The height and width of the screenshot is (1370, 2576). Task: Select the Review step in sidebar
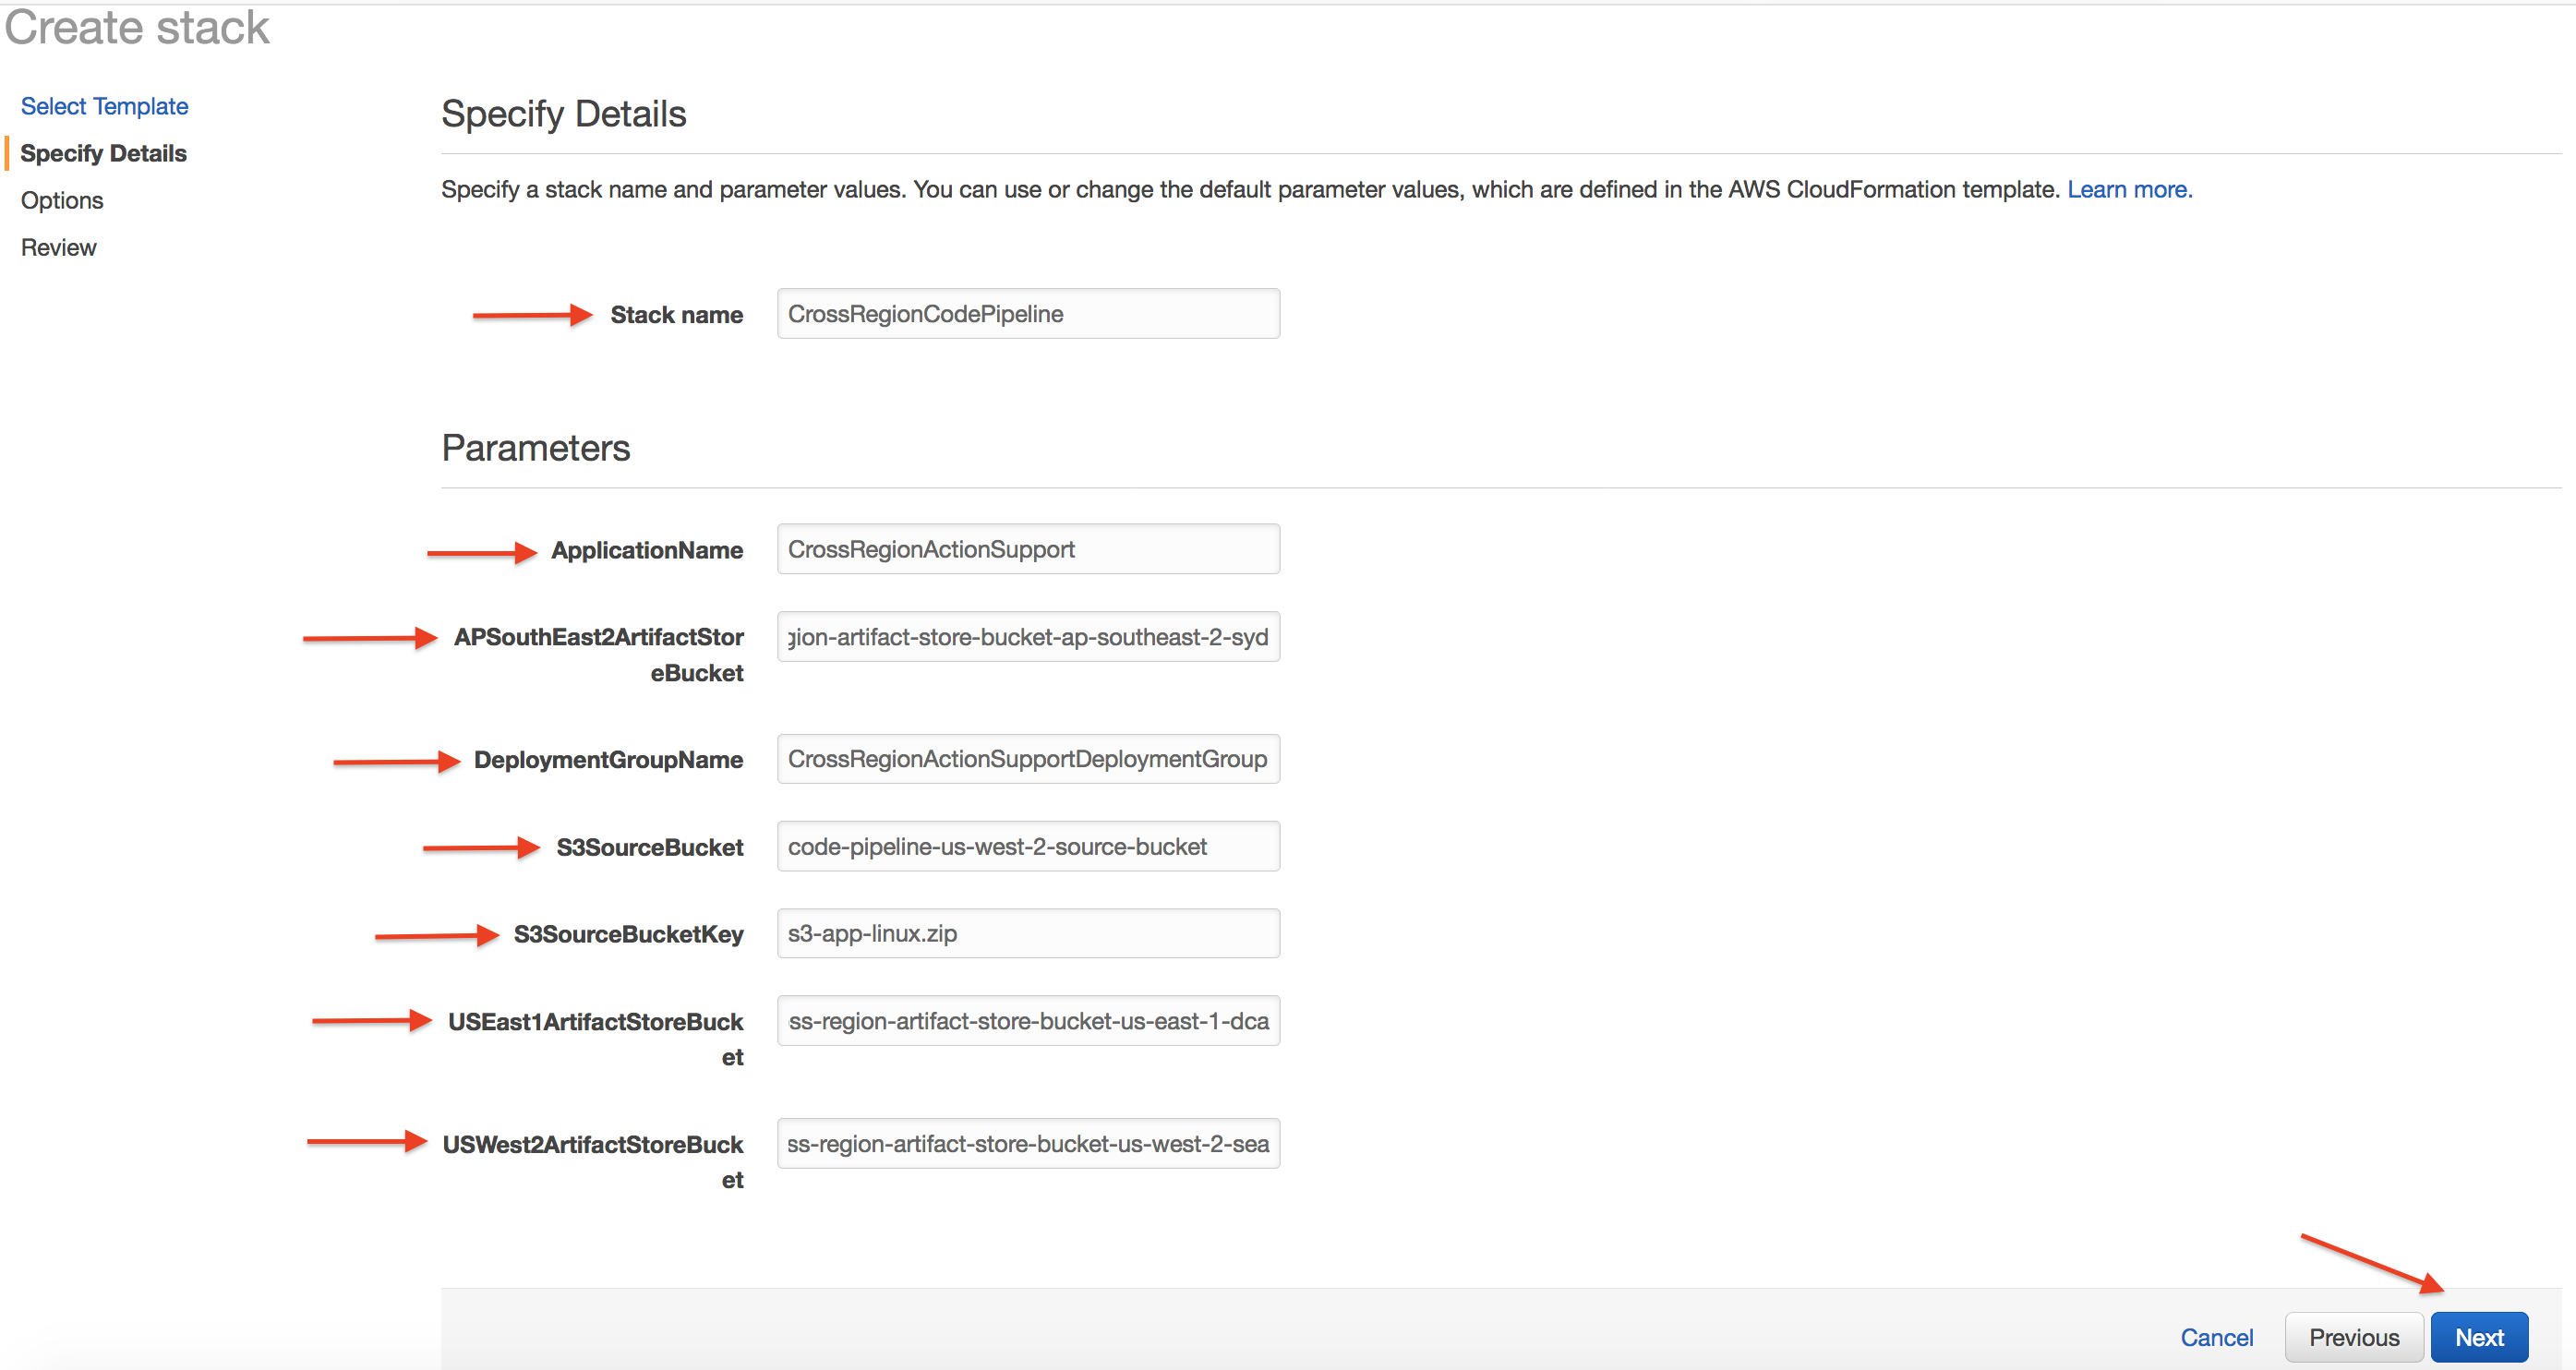(58, 247)
